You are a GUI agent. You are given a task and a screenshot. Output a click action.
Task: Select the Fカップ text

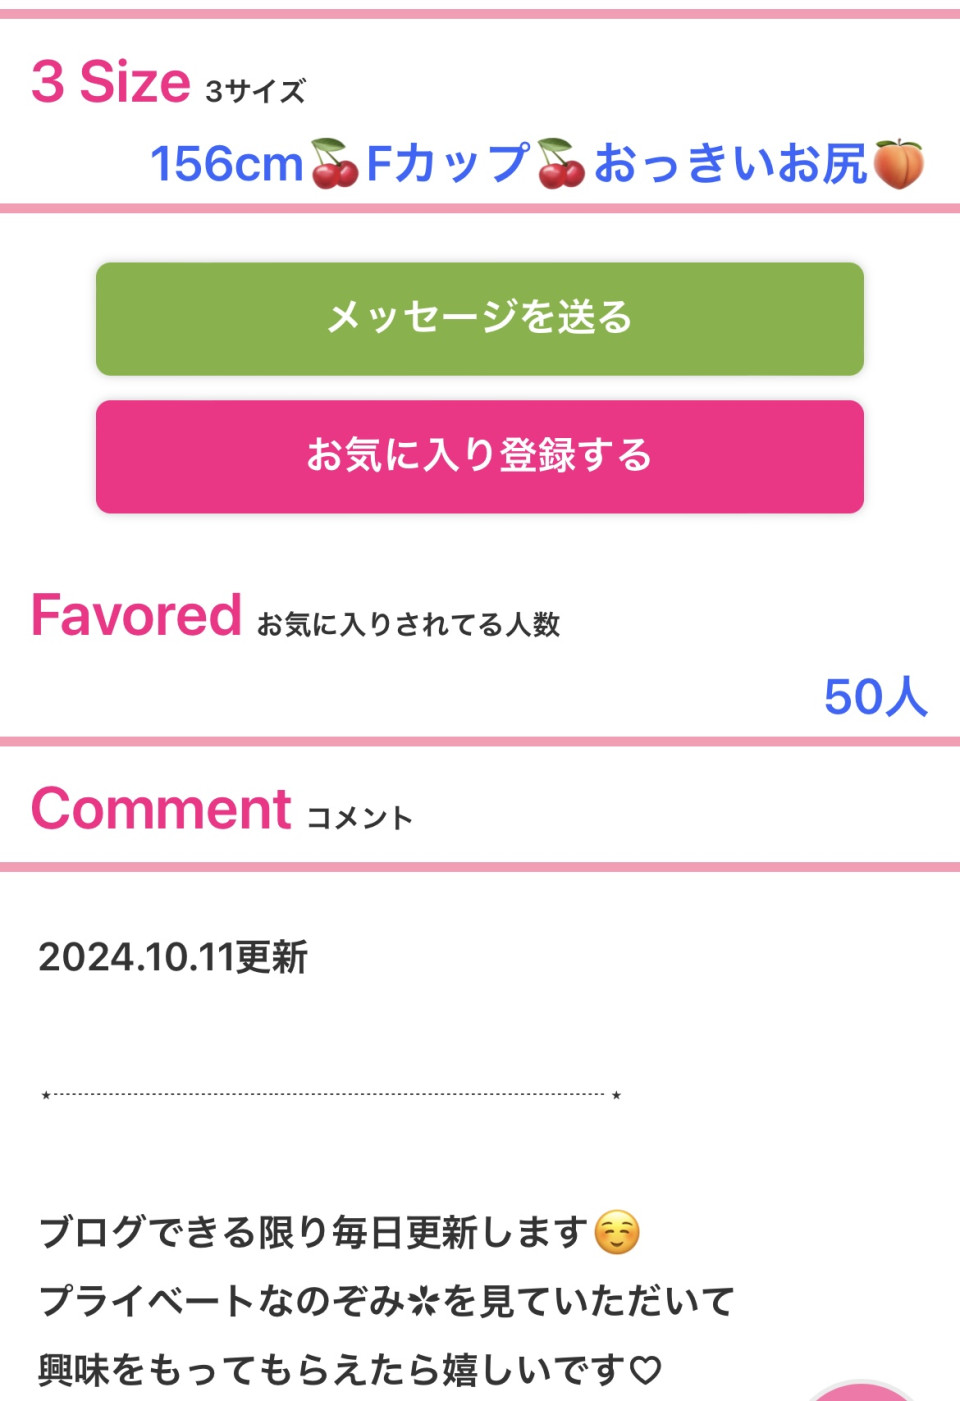click(447, 164)
